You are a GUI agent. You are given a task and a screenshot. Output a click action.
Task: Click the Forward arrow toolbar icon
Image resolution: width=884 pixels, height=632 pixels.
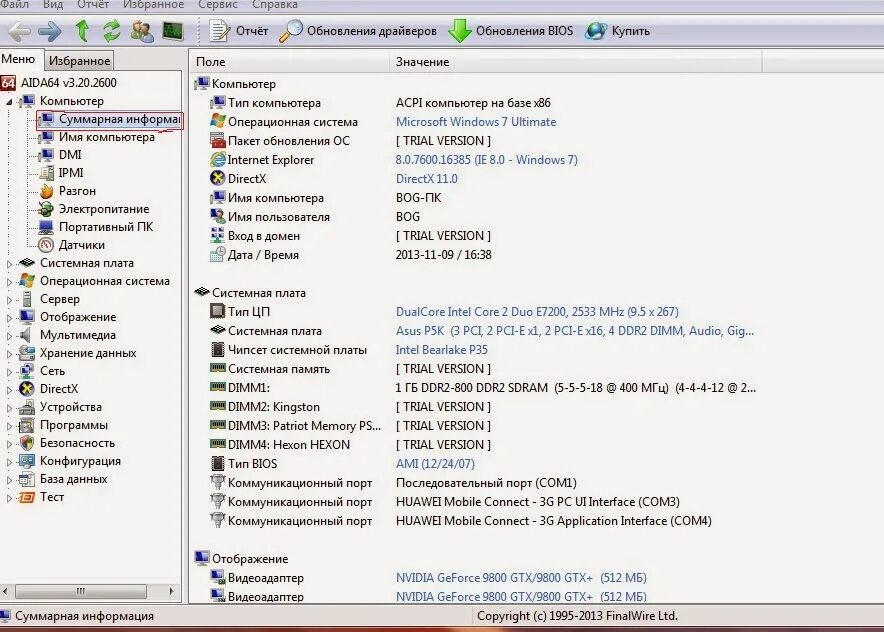pos(50,32)
